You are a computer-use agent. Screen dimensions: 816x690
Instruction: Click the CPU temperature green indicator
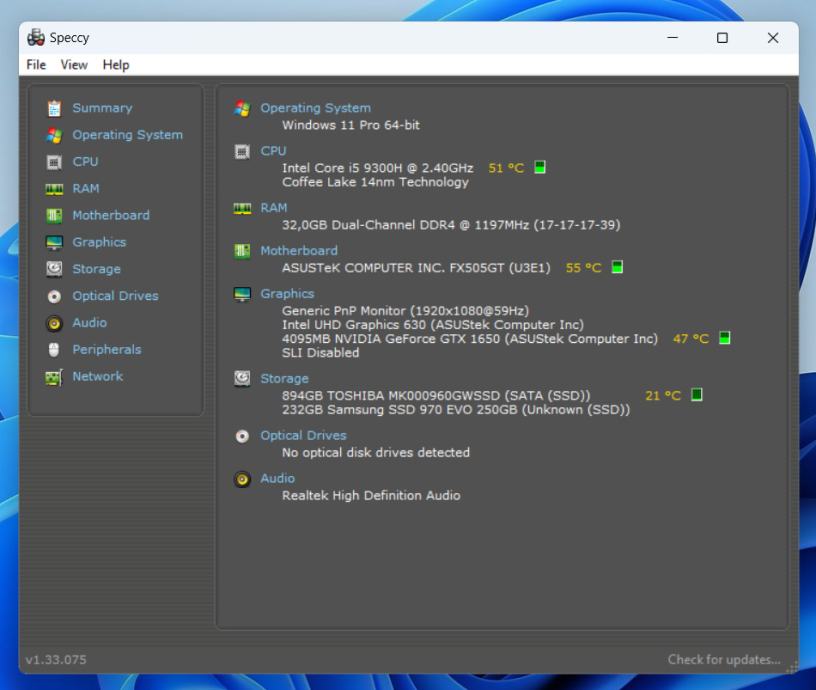[x=540, y=168]
